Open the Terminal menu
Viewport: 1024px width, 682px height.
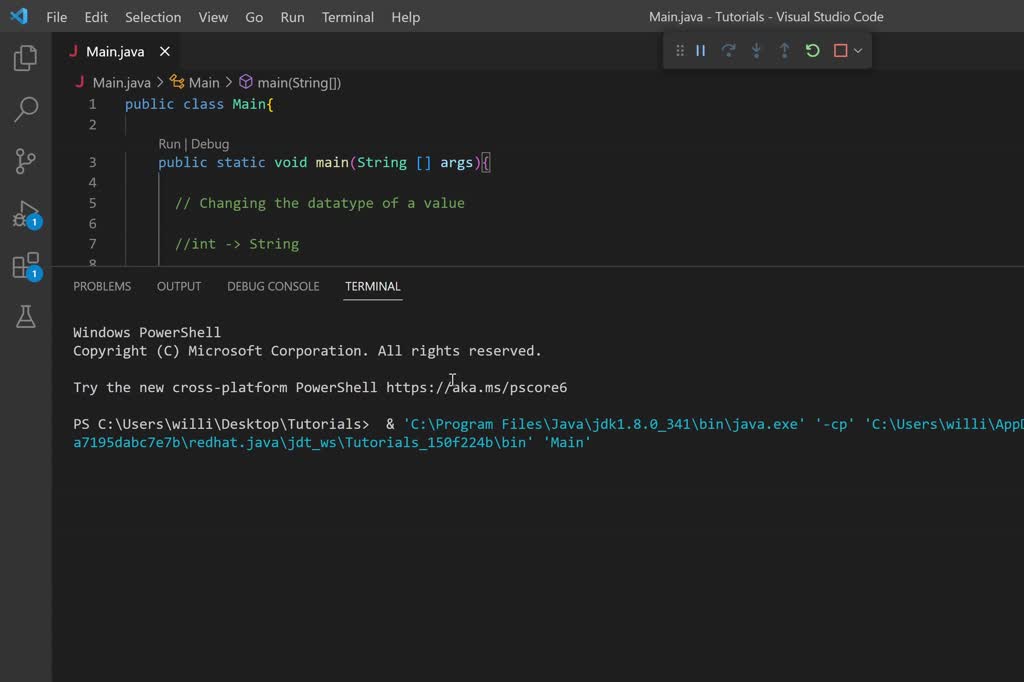click(x=348, y=17)
